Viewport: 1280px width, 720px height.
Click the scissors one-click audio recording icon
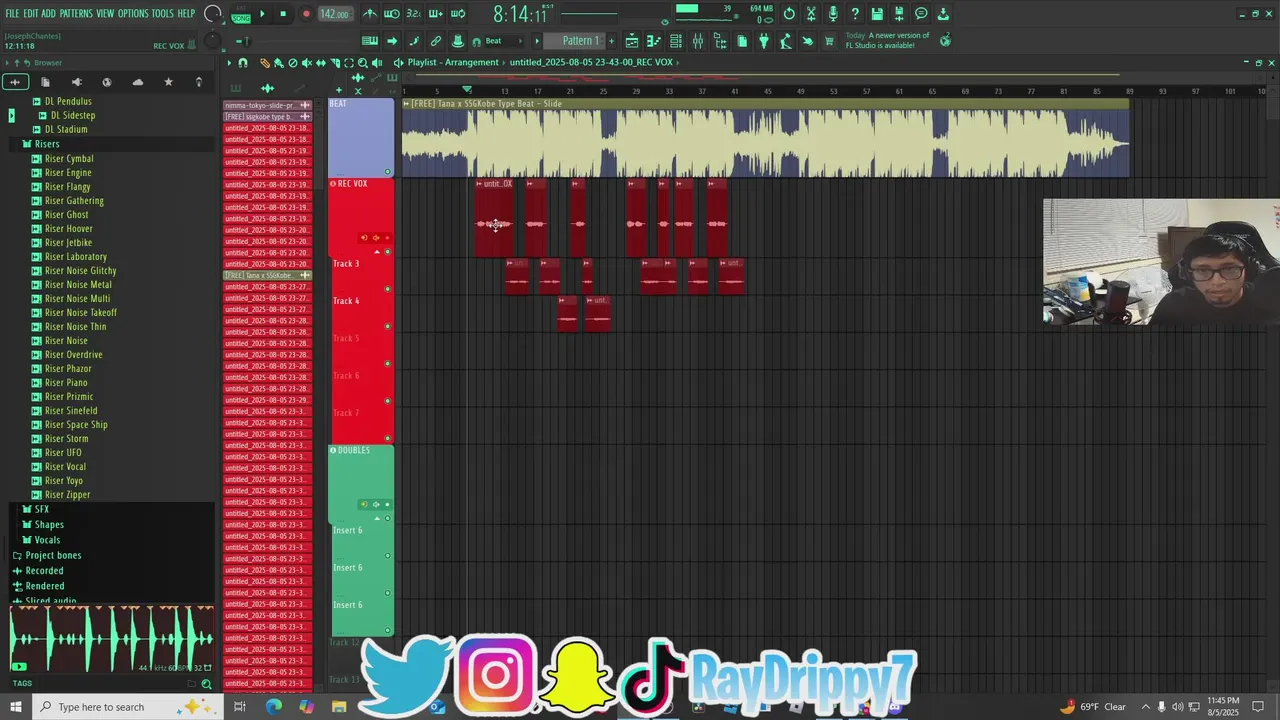pyautogui.click(x=811, y=14)
